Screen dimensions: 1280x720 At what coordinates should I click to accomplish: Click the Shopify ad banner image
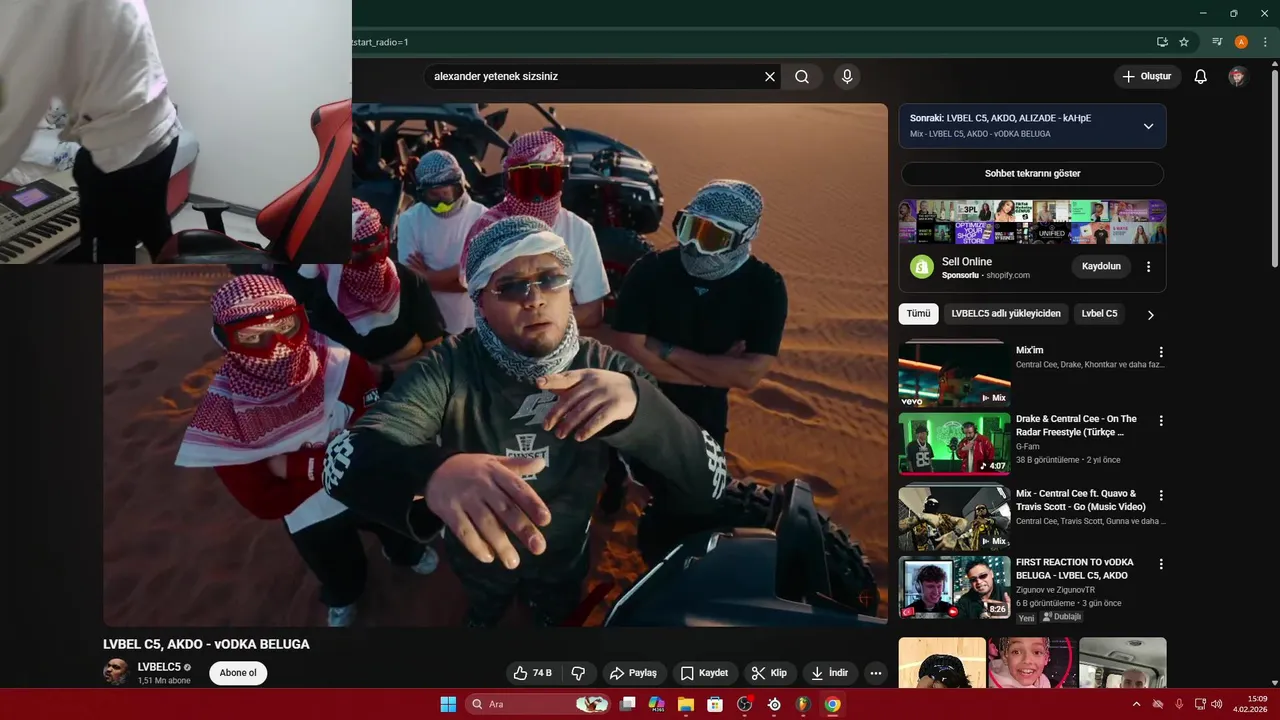pos(1032,222)
